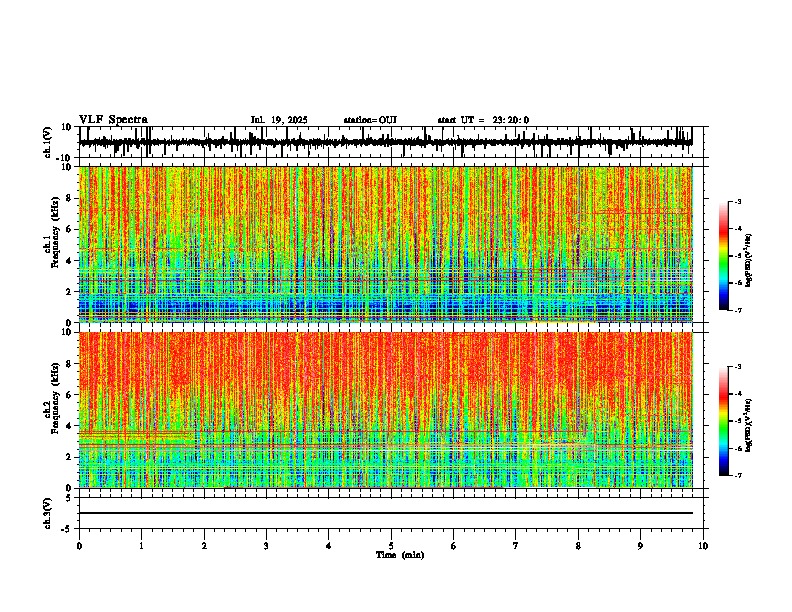Image resolution: width=792 pixels, height=612 pixels.
Task: Click time axis tick label "9"
Action: click(x=640, y=546)
